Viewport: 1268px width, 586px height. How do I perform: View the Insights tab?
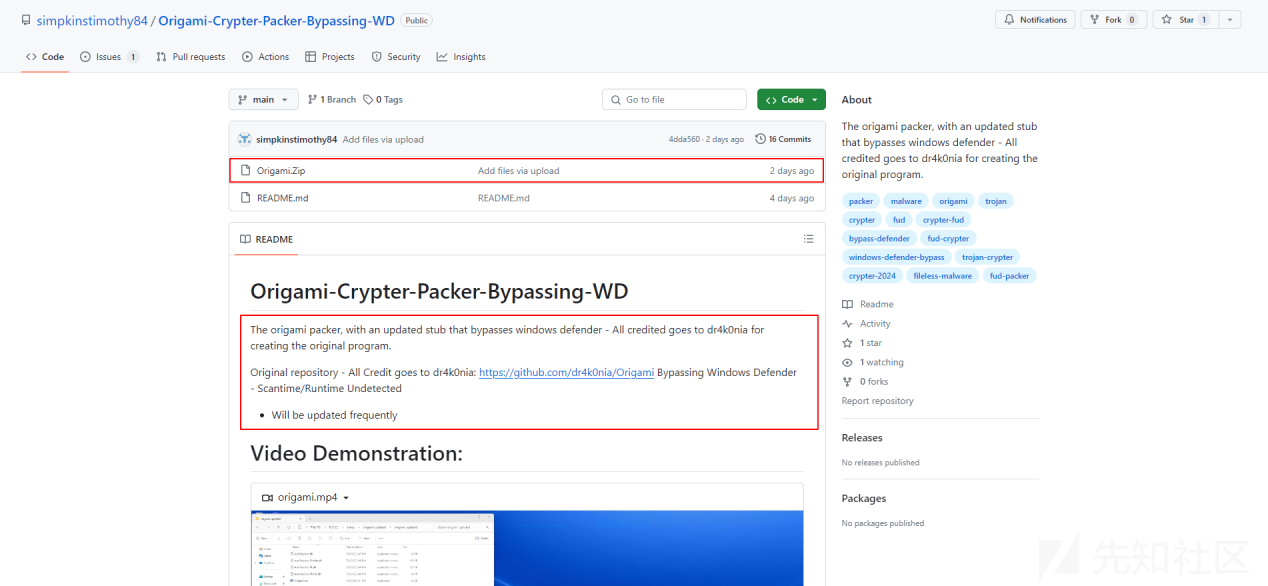tap(461, 57)
